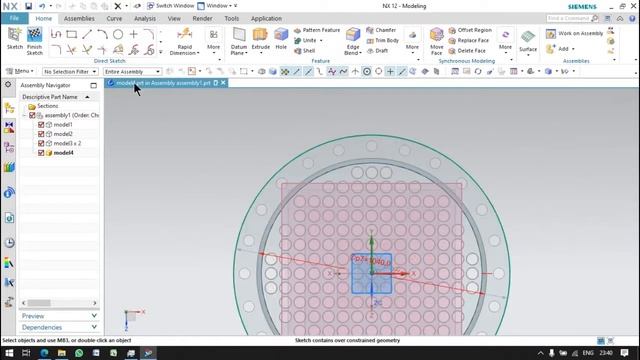Switch to the Analysis ribbon tab
This screenshot has width=640, height=360.
[x=144, y=18]
